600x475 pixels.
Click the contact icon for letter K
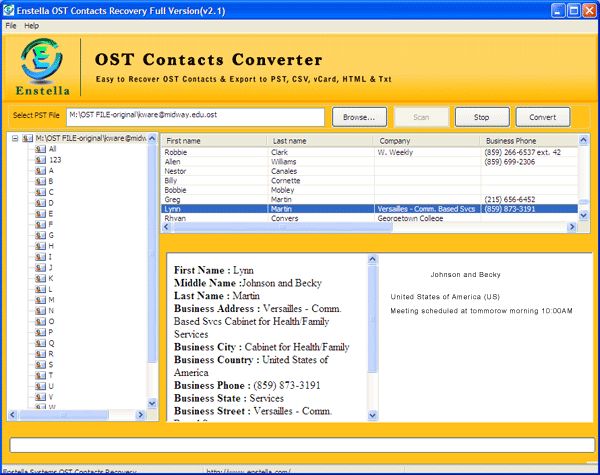(x=40, y=278)
